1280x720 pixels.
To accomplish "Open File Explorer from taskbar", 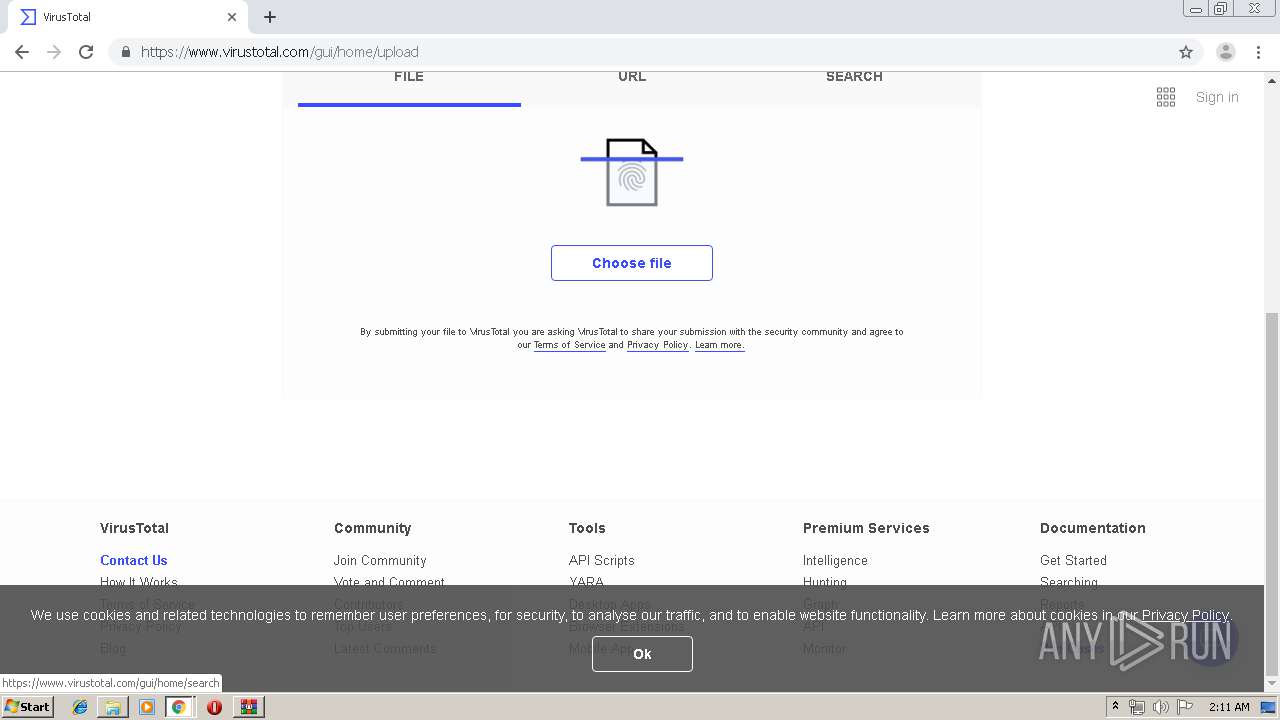I will 113,707.
